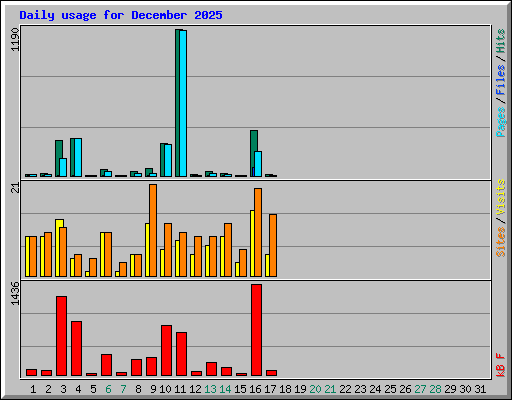This screenshot has height=400, width=512.
Task: Click the orange visits bar for day 14
Action: (228, 250)
